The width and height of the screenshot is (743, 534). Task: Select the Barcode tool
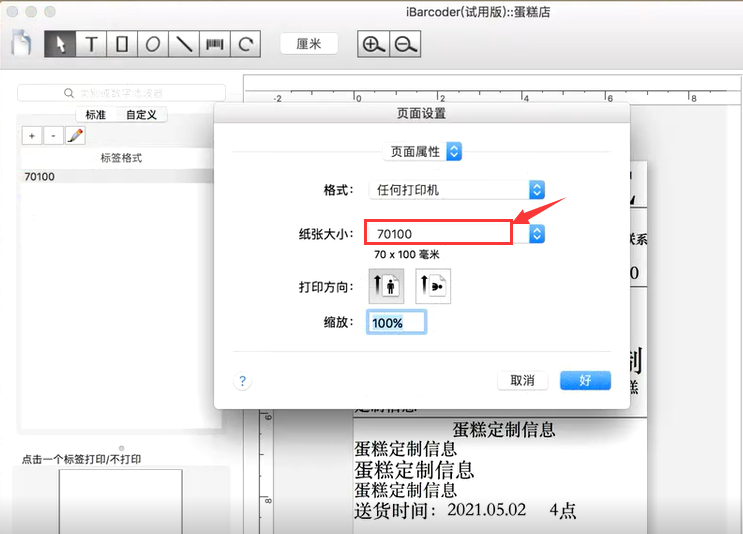click(215, 44)
